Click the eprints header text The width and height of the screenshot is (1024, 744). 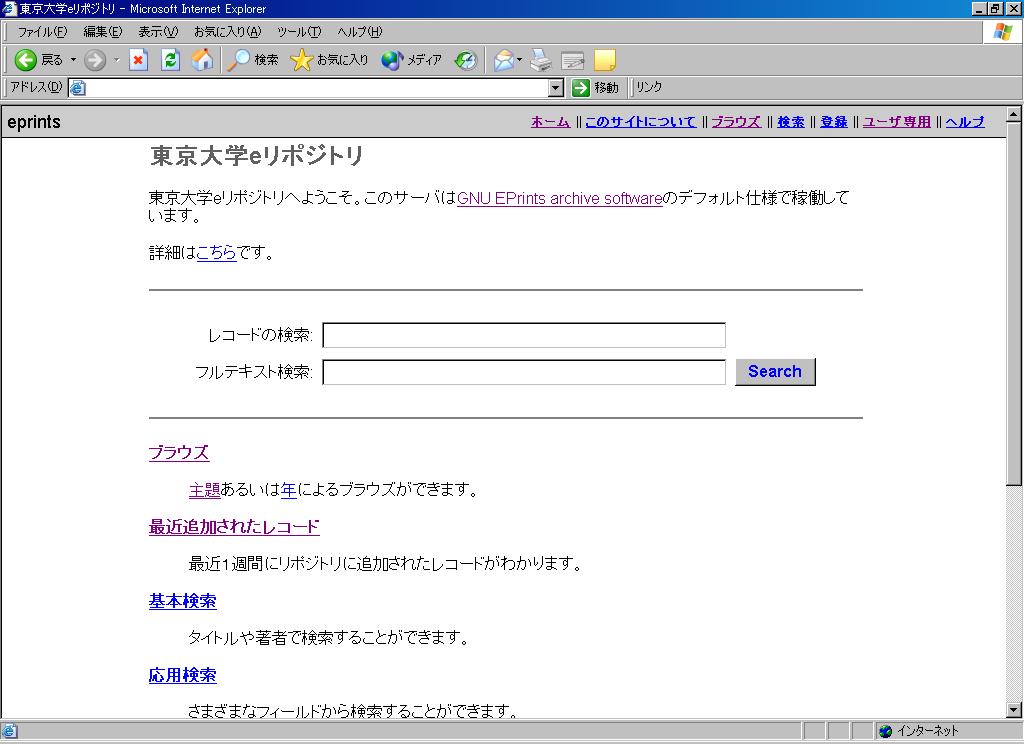[34, 122]
